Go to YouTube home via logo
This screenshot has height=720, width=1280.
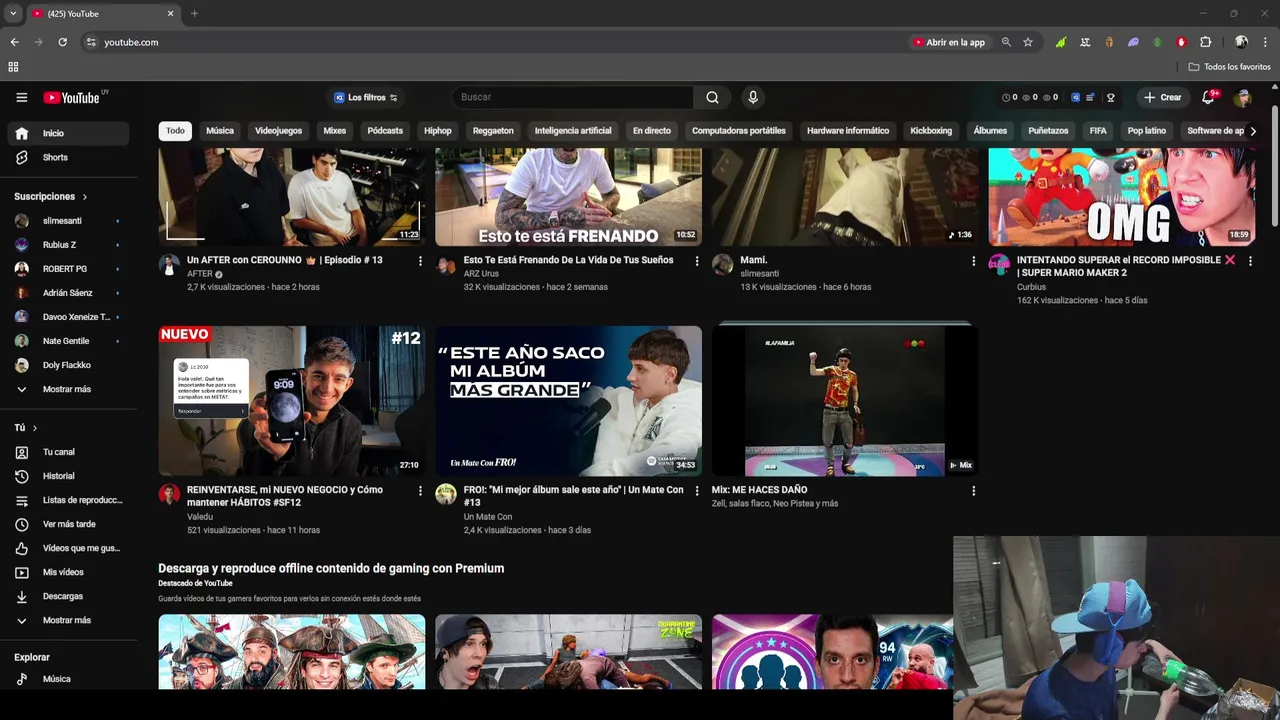click(72, 97)
